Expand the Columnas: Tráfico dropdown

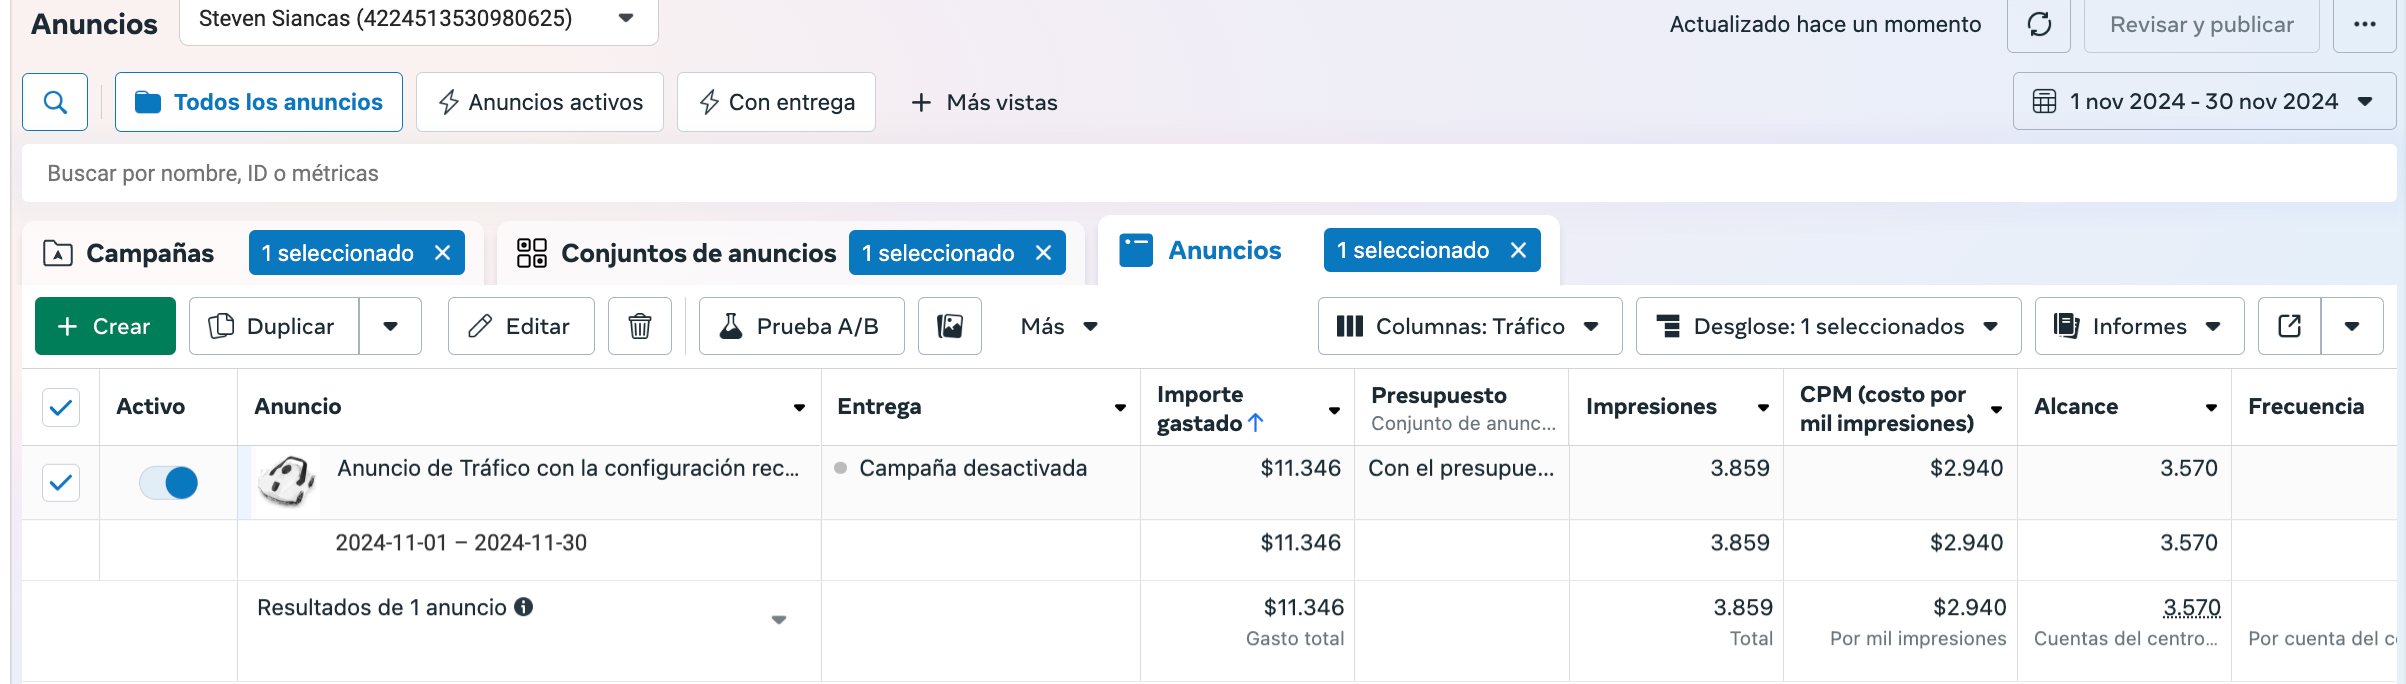tap(1470, 326)
